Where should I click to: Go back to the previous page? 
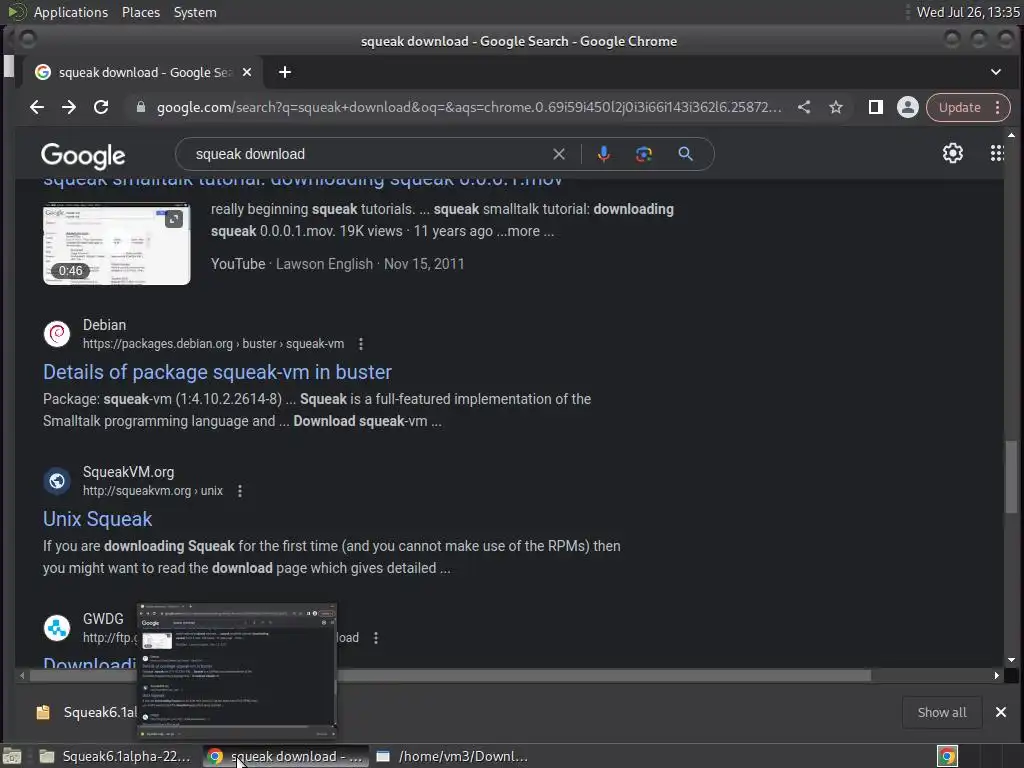click(37, 107)
